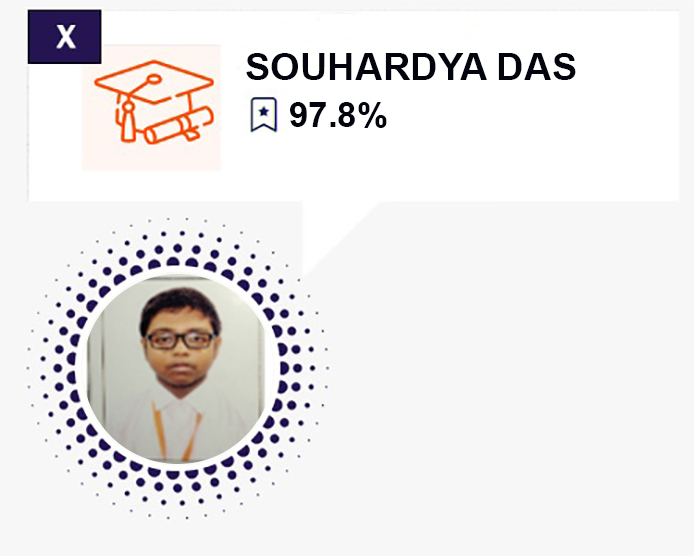This screenshot has width=694, height=556.
Task: Click the gray background outside the card
Action: (500, 400)
